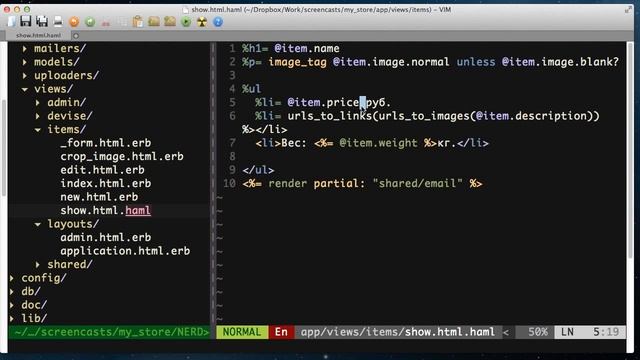Expand the devise/ folder arrow
Screen dimensions: 640x360
(x=38, y=116)
